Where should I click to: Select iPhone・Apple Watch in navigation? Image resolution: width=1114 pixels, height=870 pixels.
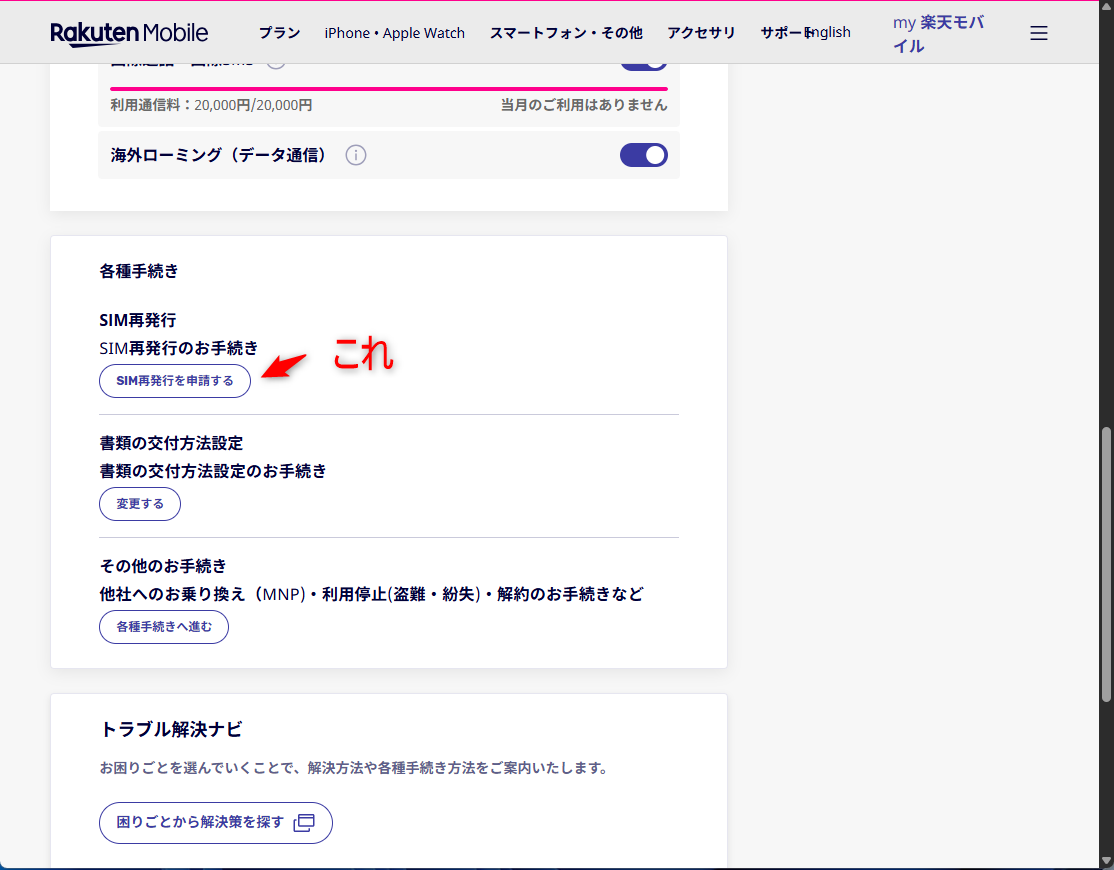coord(394,33)
